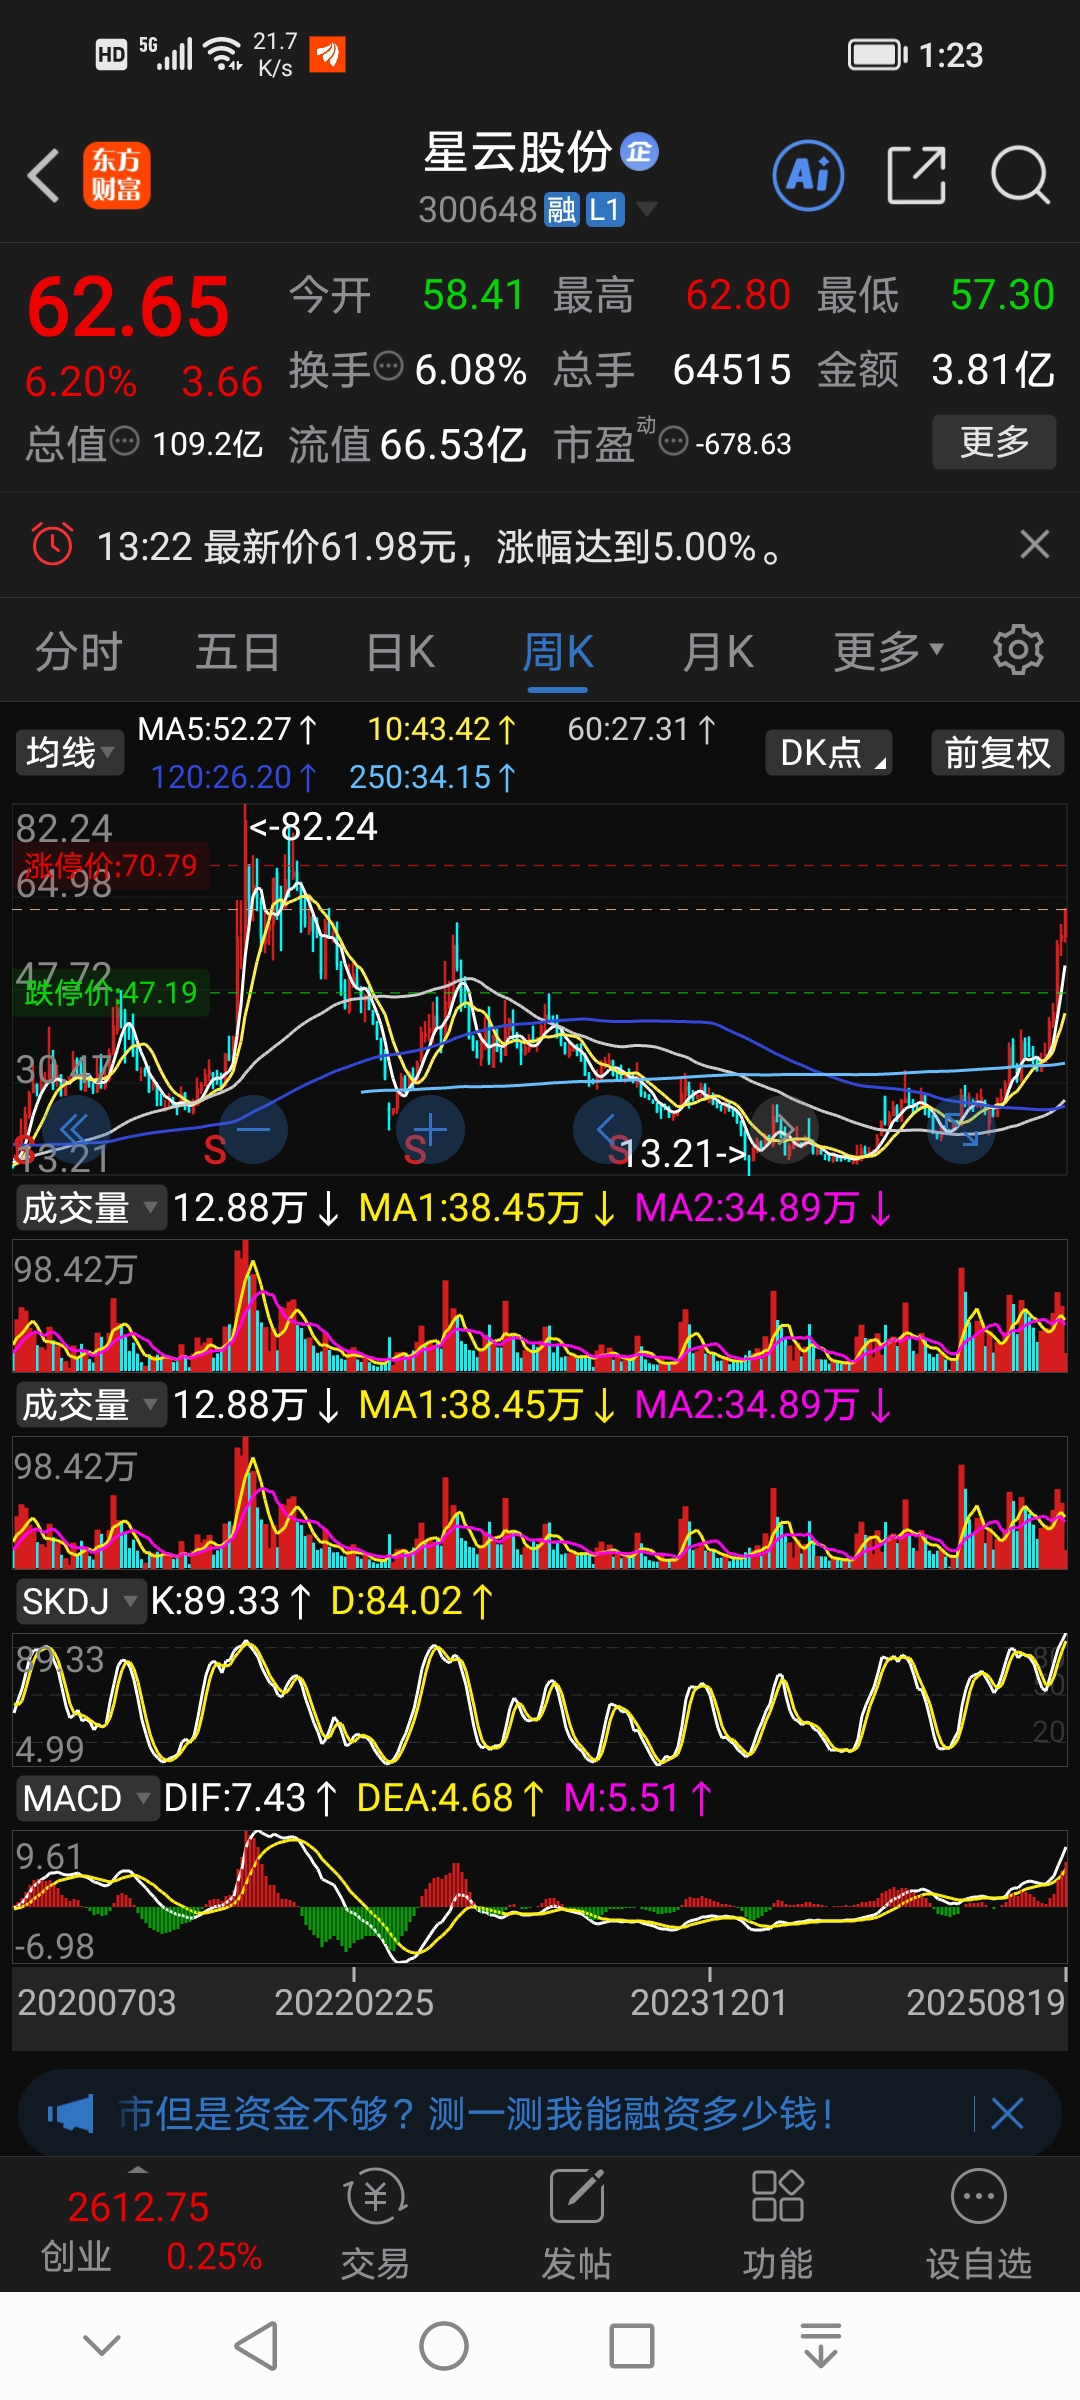
Task: Tap the 企 company badge icon
Action: (x=640, y=151)
